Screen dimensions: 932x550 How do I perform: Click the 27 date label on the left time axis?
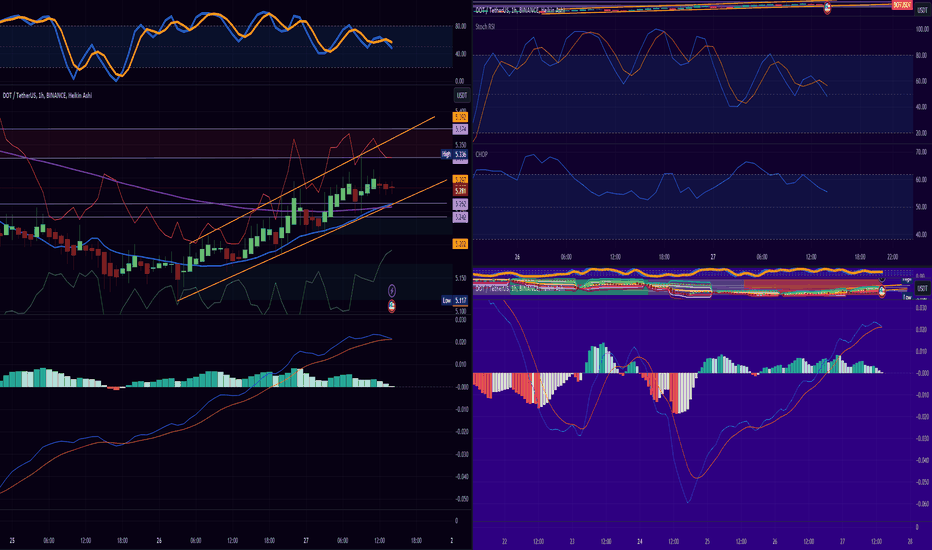[x=306, y=540]
